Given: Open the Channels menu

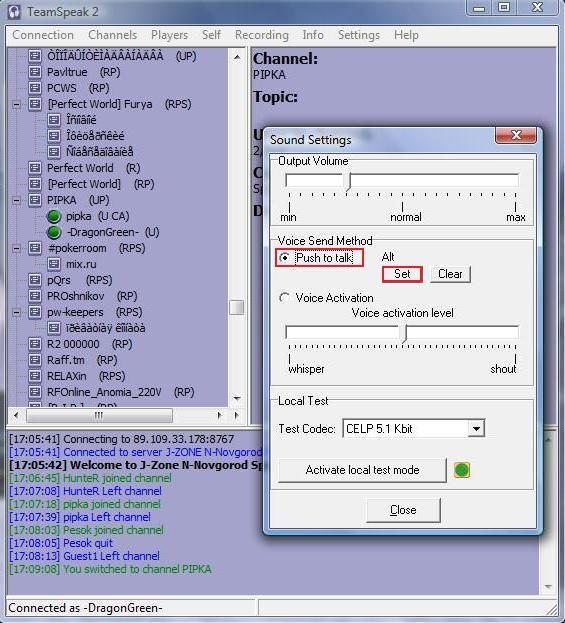Looking at the screenshot, I should point(112,35).
